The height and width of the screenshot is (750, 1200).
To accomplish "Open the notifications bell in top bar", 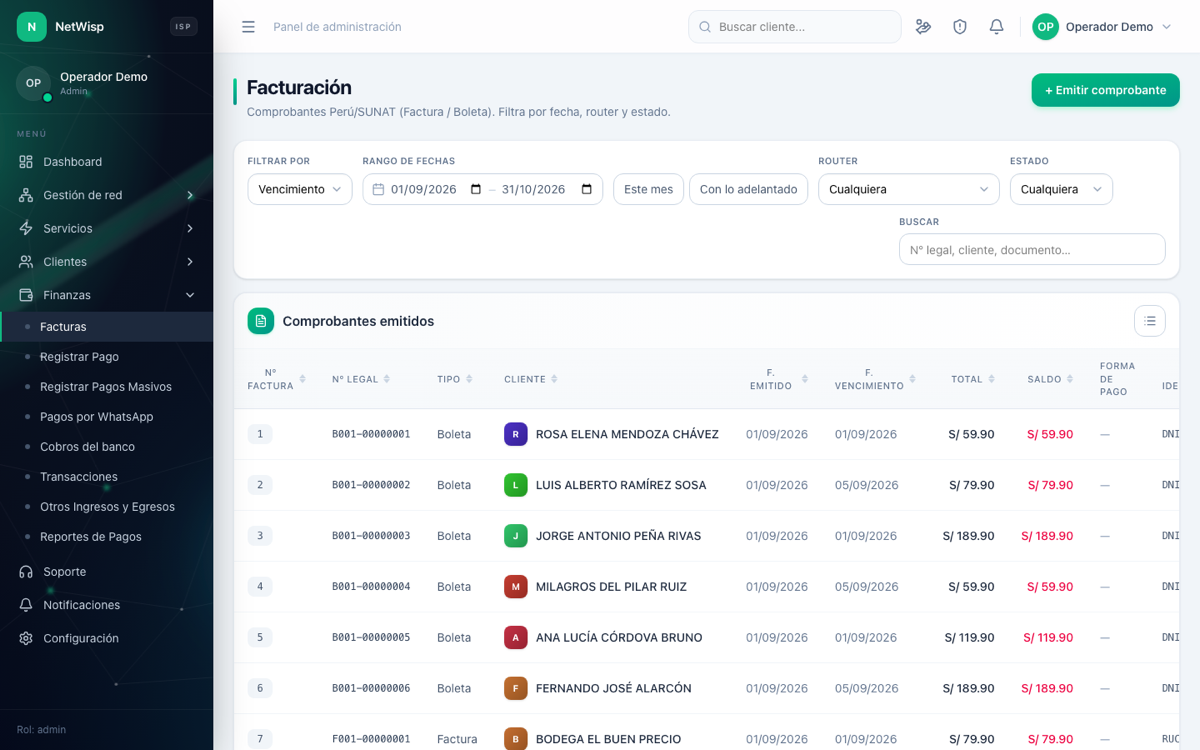I will 996,27.
